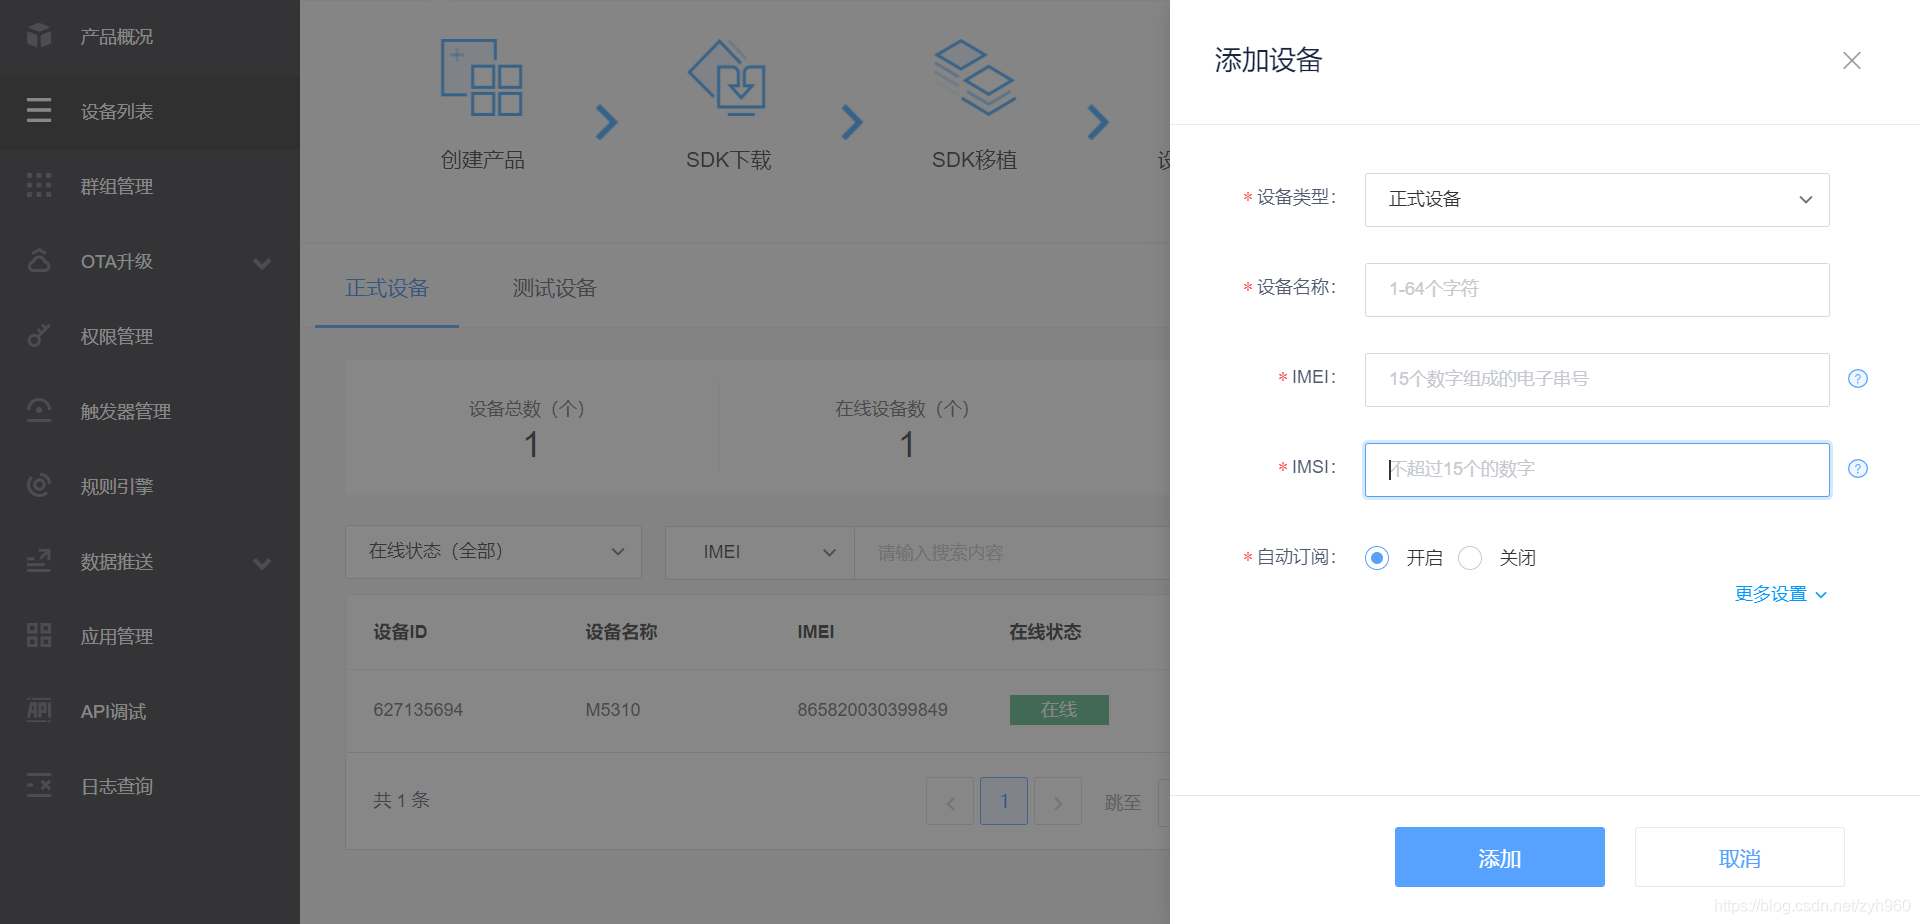Click the 创建产品 step icon
Image resolution: width=1920 pixels, height=924 pixels.
coord(482,77)
